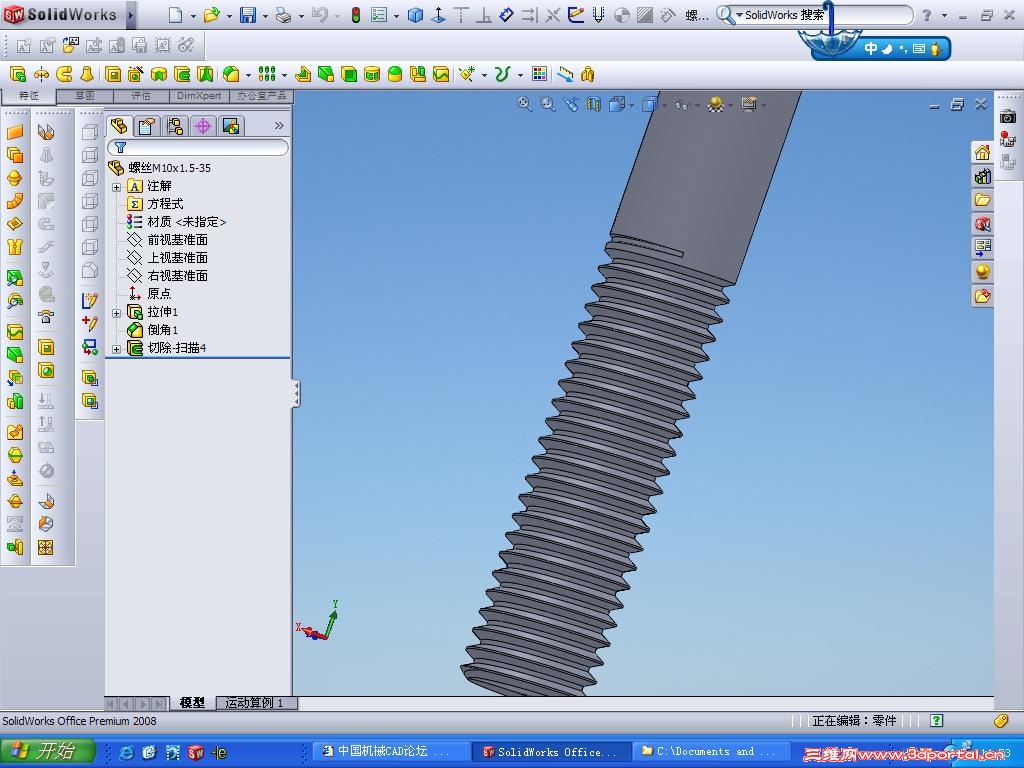Open the dropdown arrow next to Save

pyautogui.click(x=264, y=16)
